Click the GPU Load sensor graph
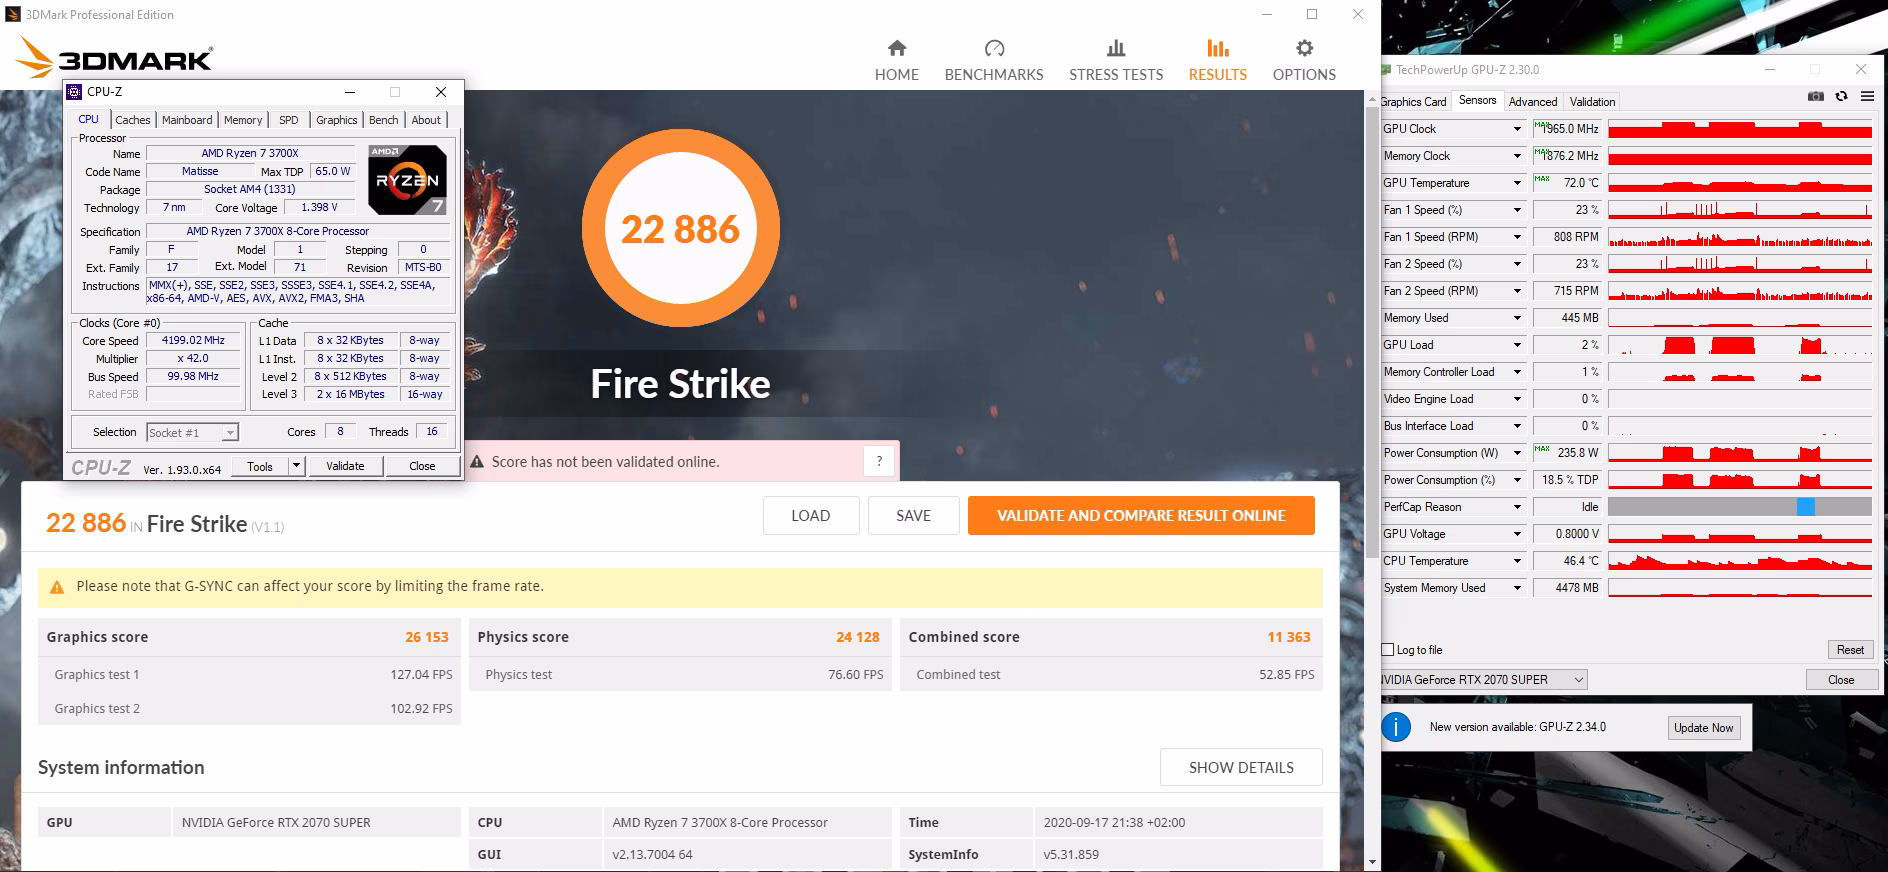 click(x=1740, y=345)
